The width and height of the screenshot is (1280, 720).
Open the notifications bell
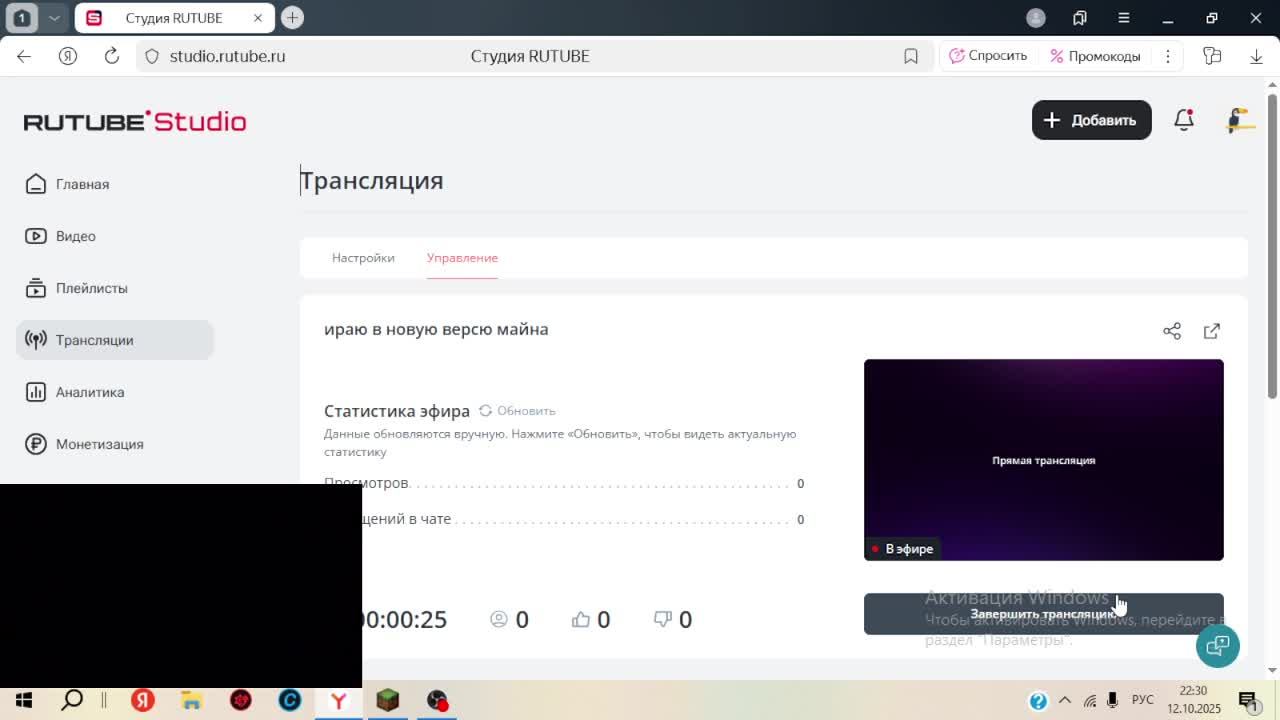[1184, 120]
